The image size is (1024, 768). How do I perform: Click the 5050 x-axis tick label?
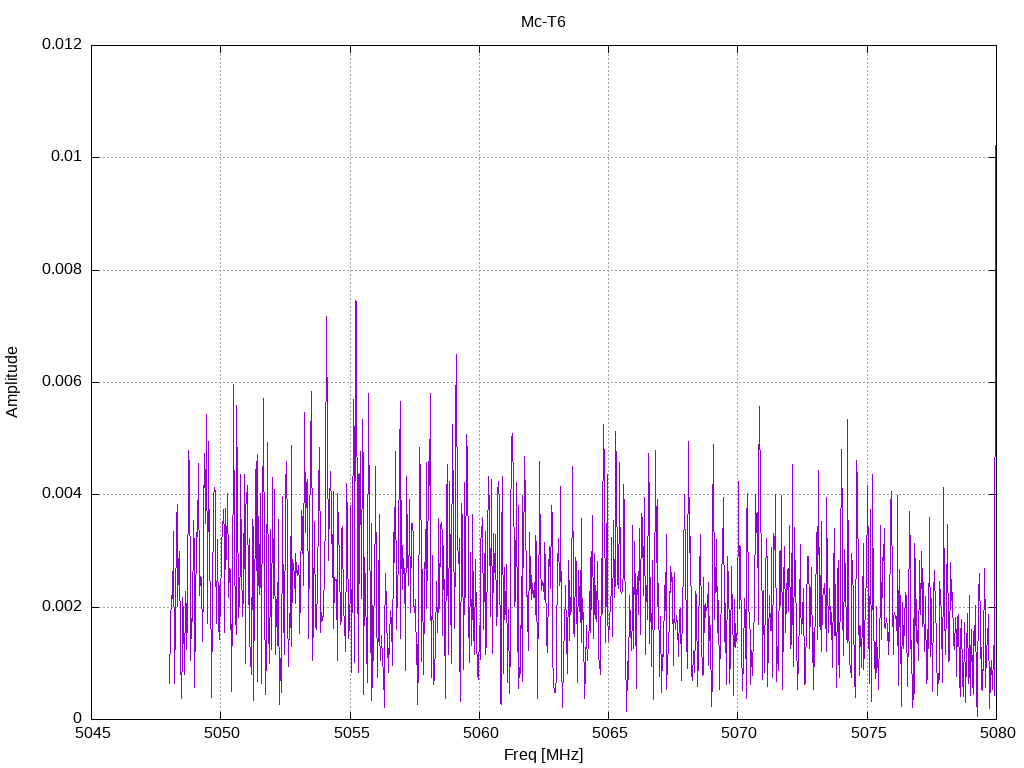pyautogui.click(x=222, y=733)
